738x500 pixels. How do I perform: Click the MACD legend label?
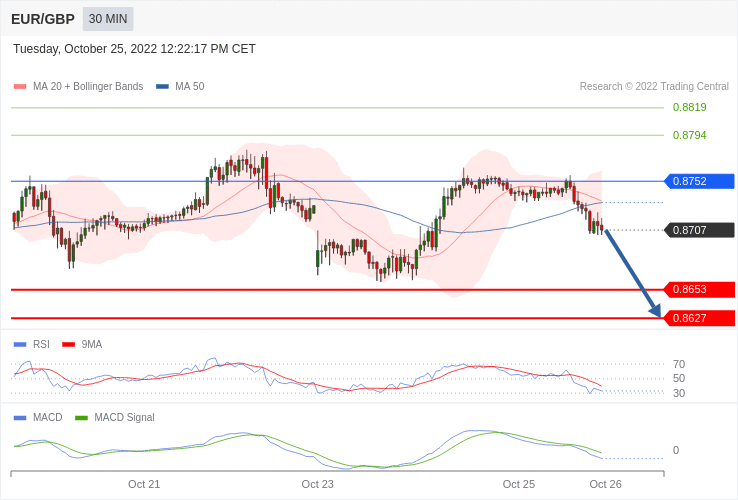[x=48, y=418]
